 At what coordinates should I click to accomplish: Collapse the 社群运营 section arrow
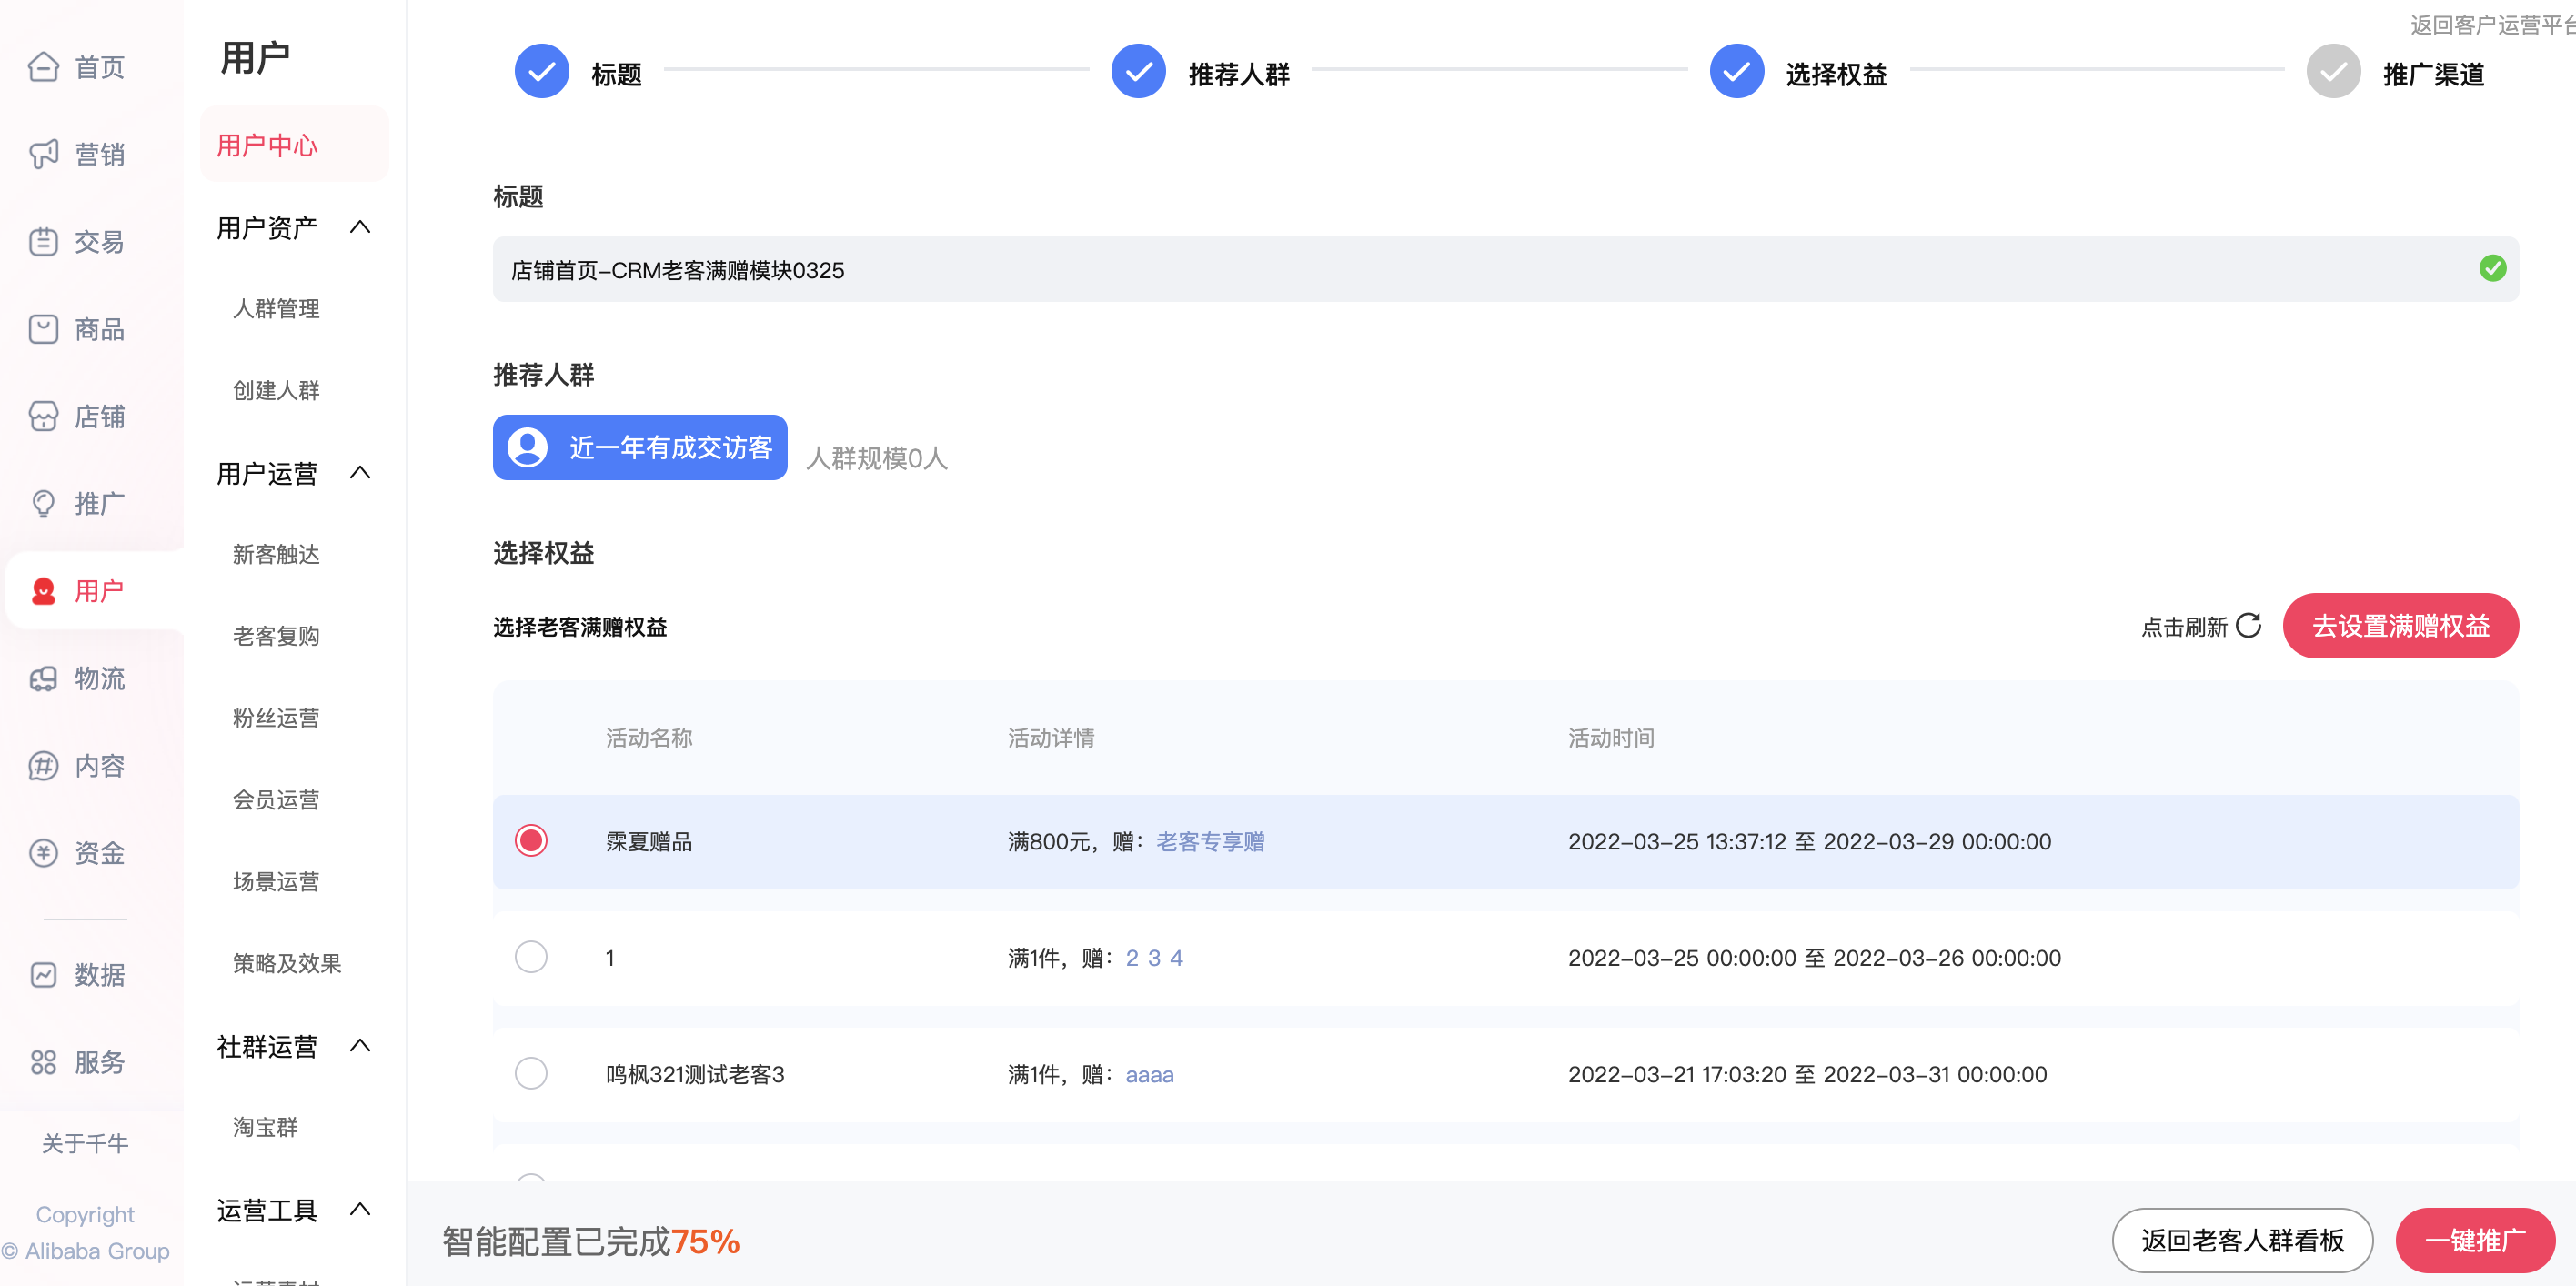361,1046
